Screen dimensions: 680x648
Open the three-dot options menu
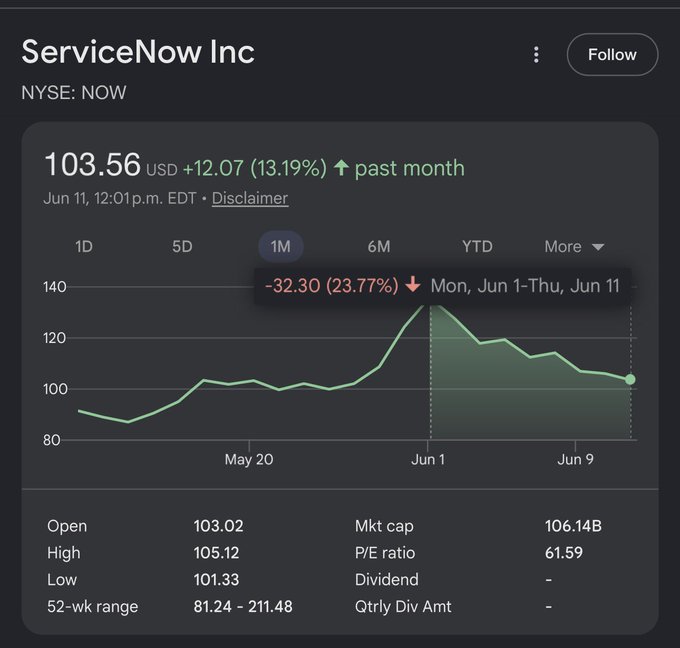536,55
